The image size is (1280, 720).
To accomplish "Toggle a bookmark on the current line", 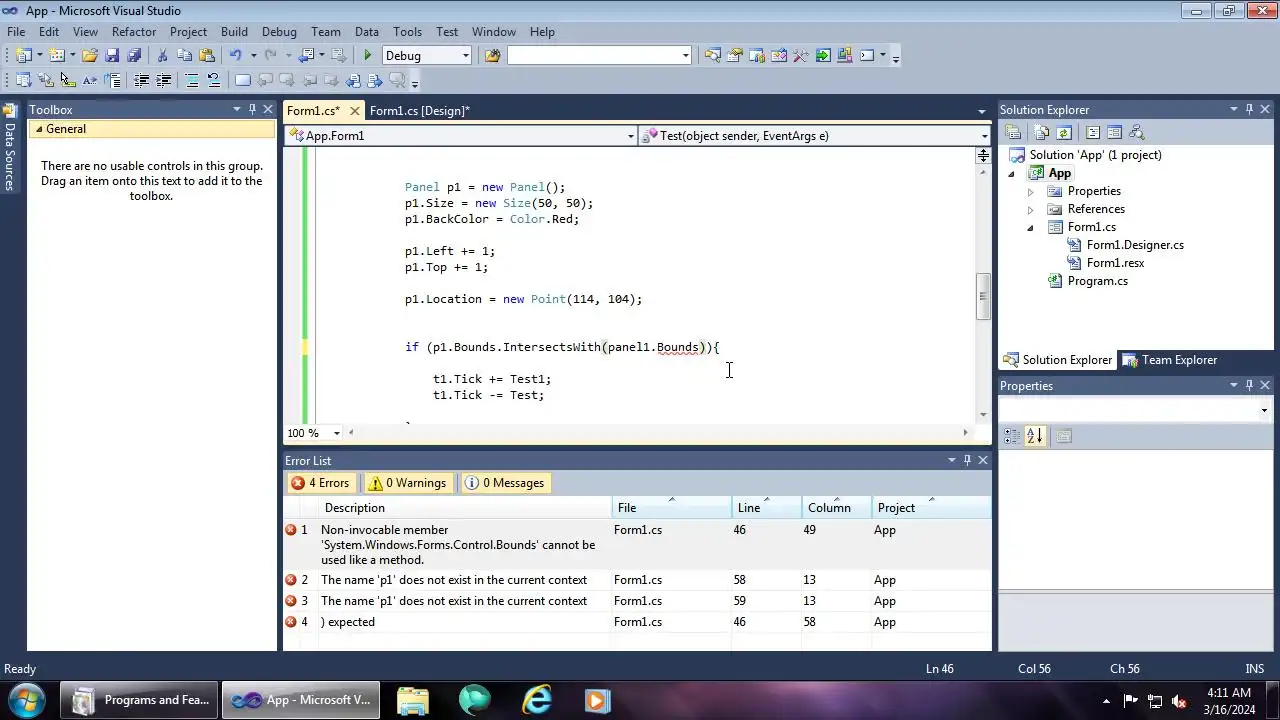I will point(242,81).
